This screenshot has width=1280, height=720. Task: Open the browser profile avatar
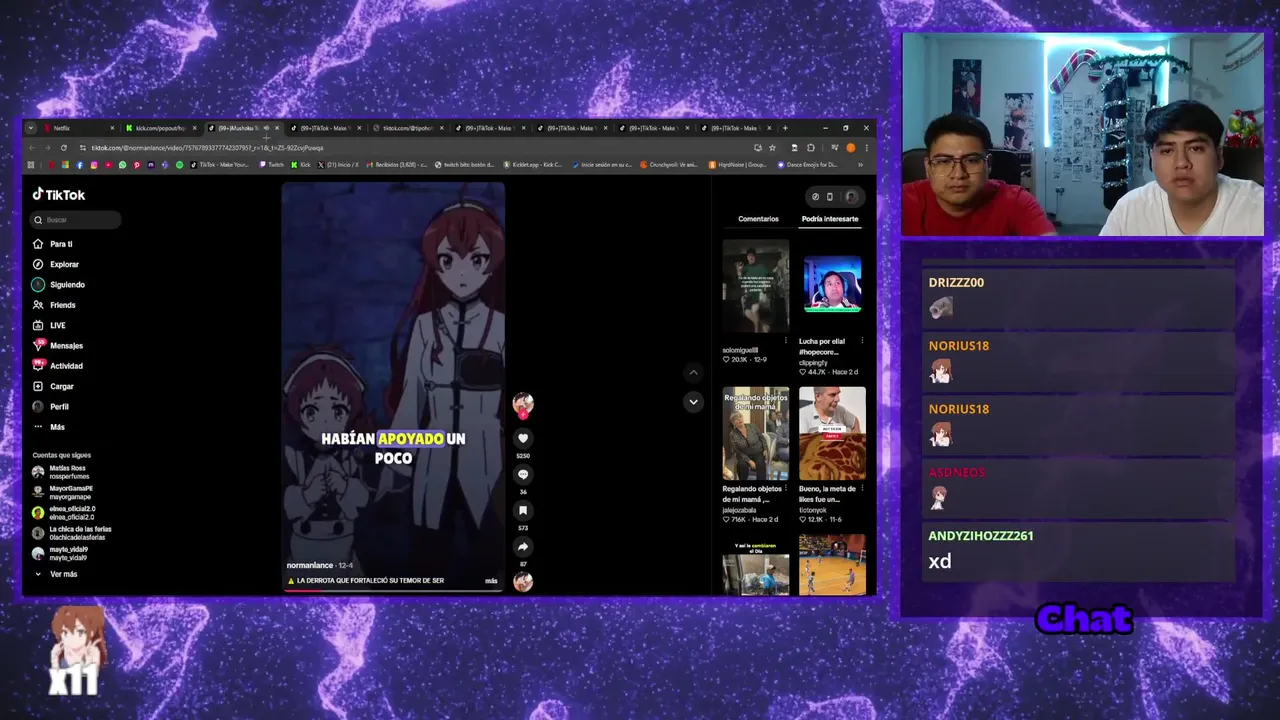851,148
